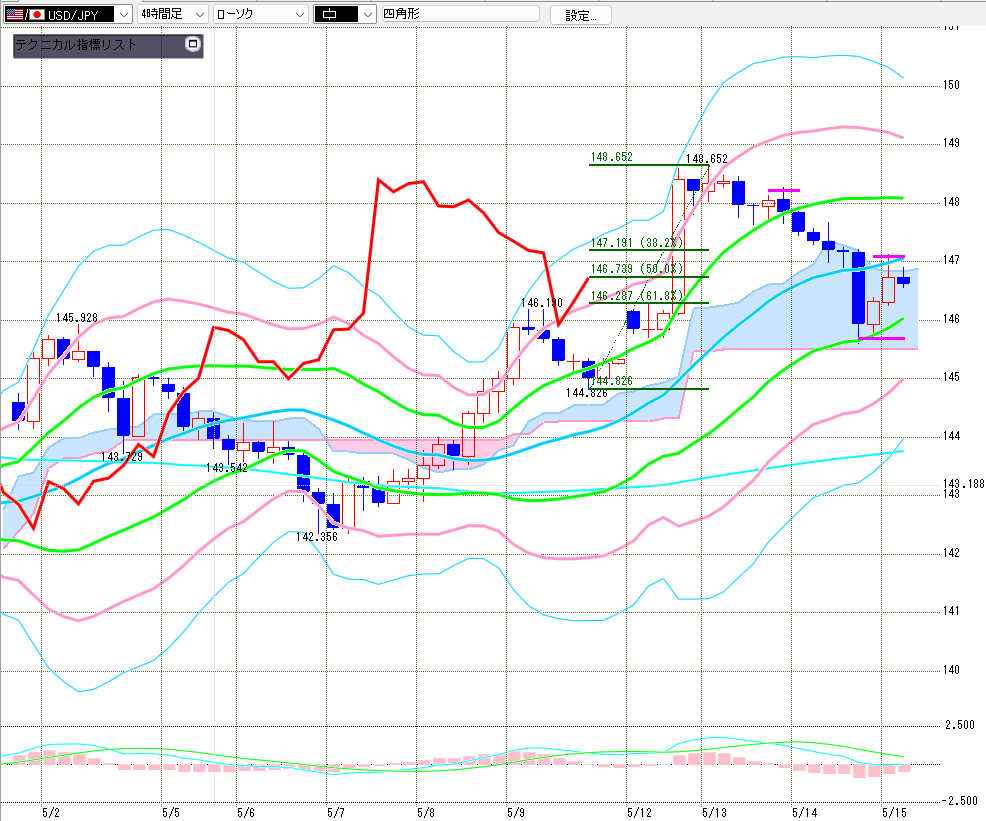Click the テクニカル指標リスト panel title
The height and width of the screenshot is (821, 986).
pyautogui.click(x=75, y=45)
